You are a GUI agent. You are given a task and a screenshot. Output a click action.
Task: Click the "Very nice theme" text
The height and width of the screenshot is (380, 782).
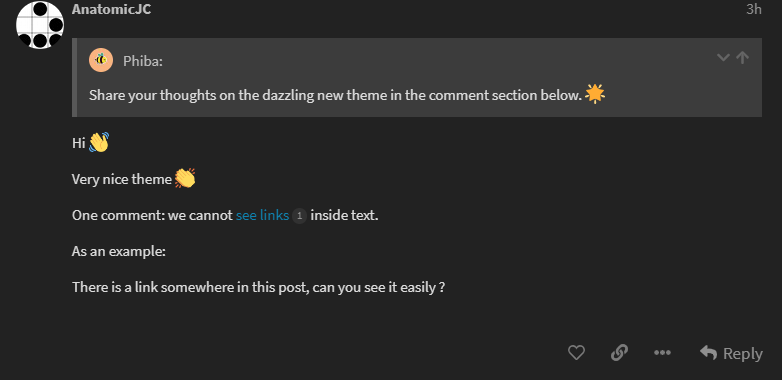click(122, 179)
